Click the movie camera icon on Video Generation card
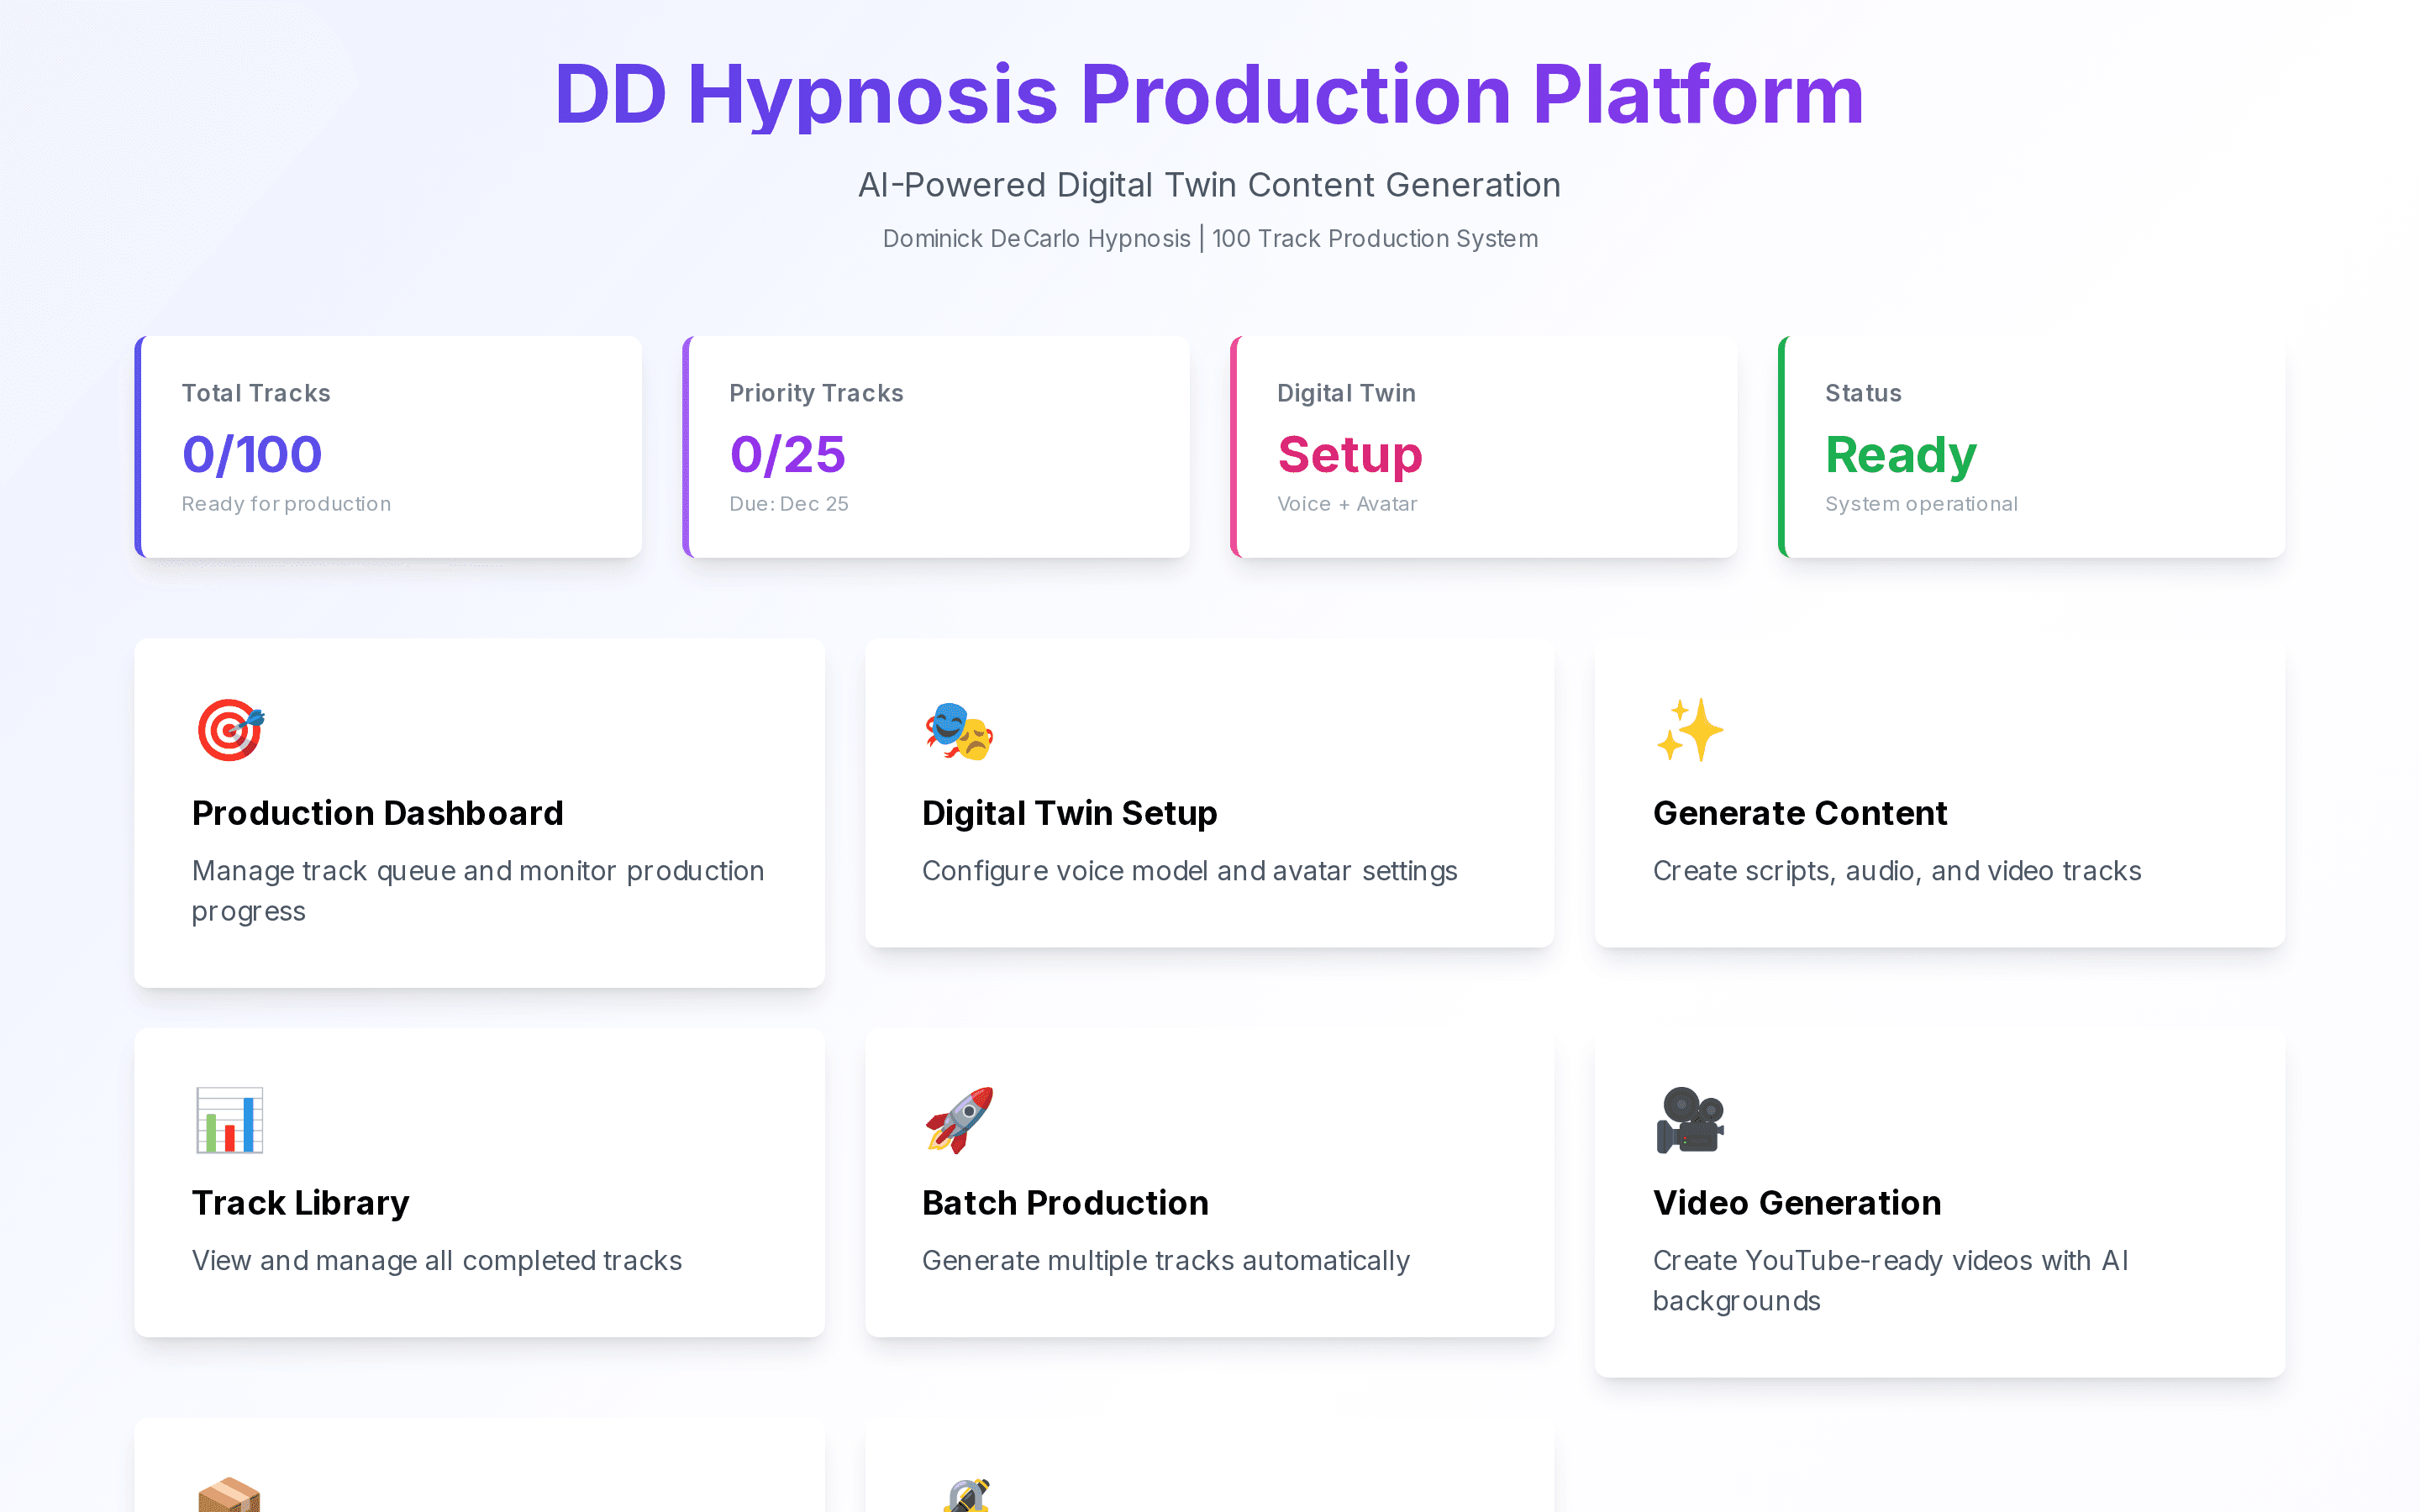 pyautogui.click(x=1690, y=1120)
